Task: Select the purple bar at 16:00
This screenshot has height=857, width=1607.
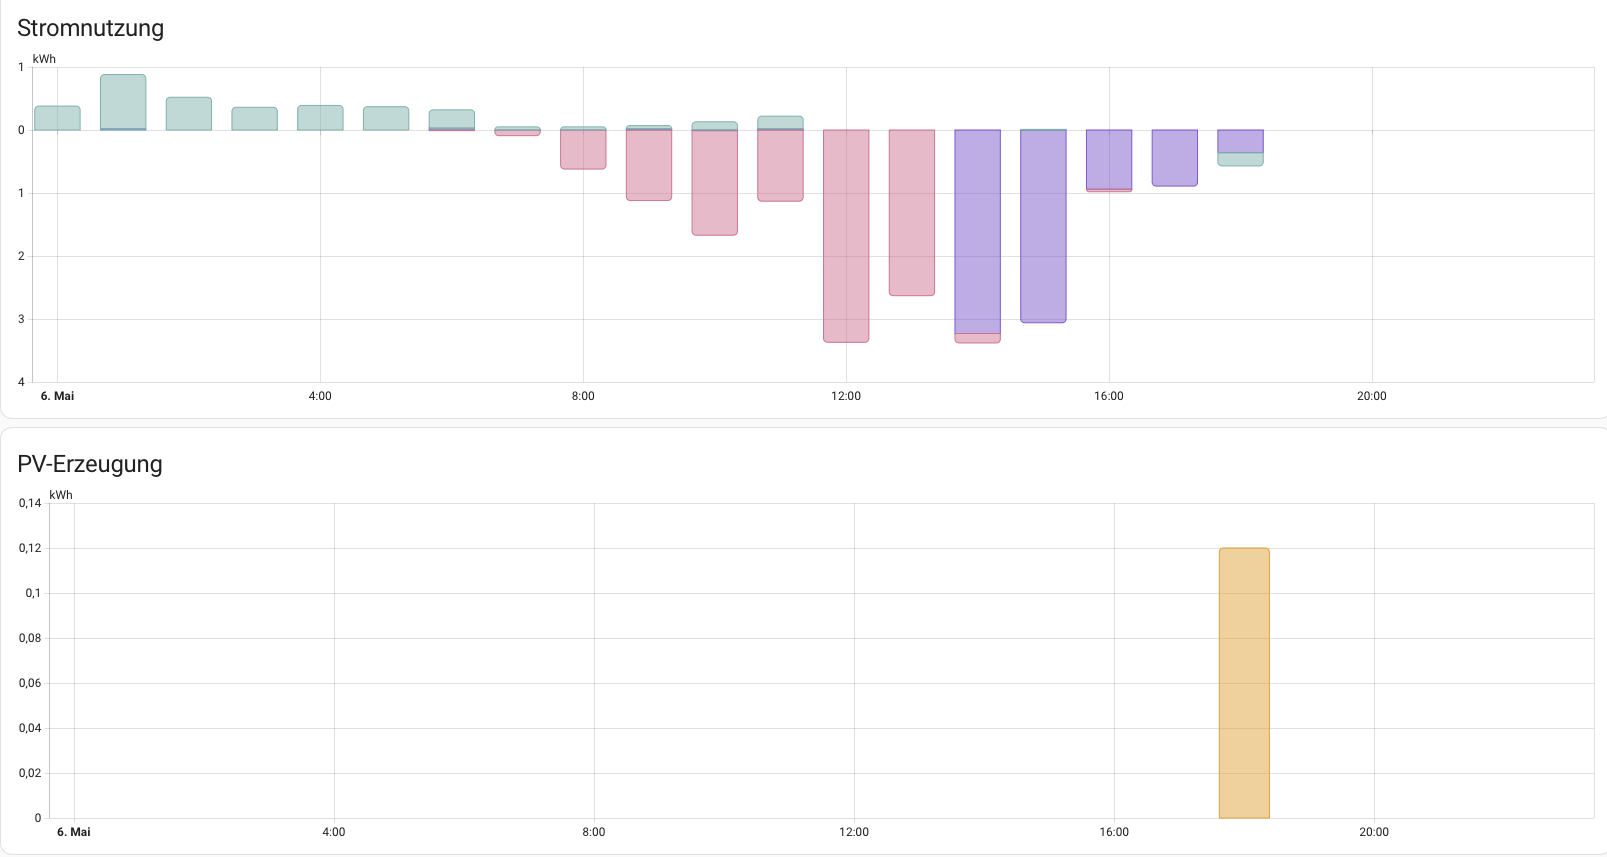Action: (x=1109, y=159)
